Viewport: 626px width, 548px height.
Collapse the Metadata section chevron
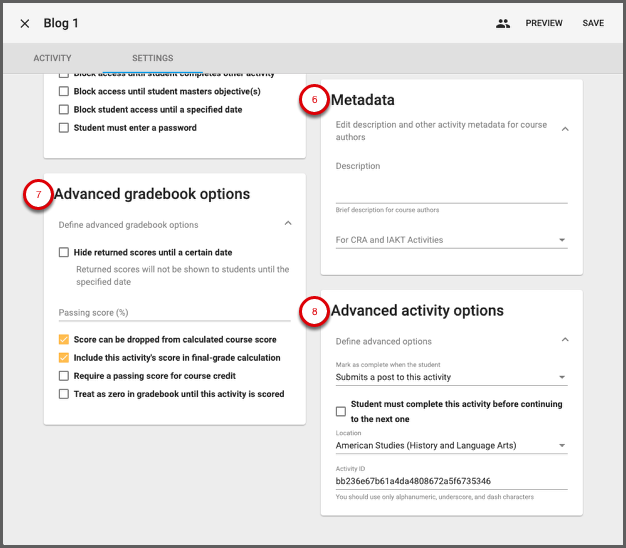564,129
